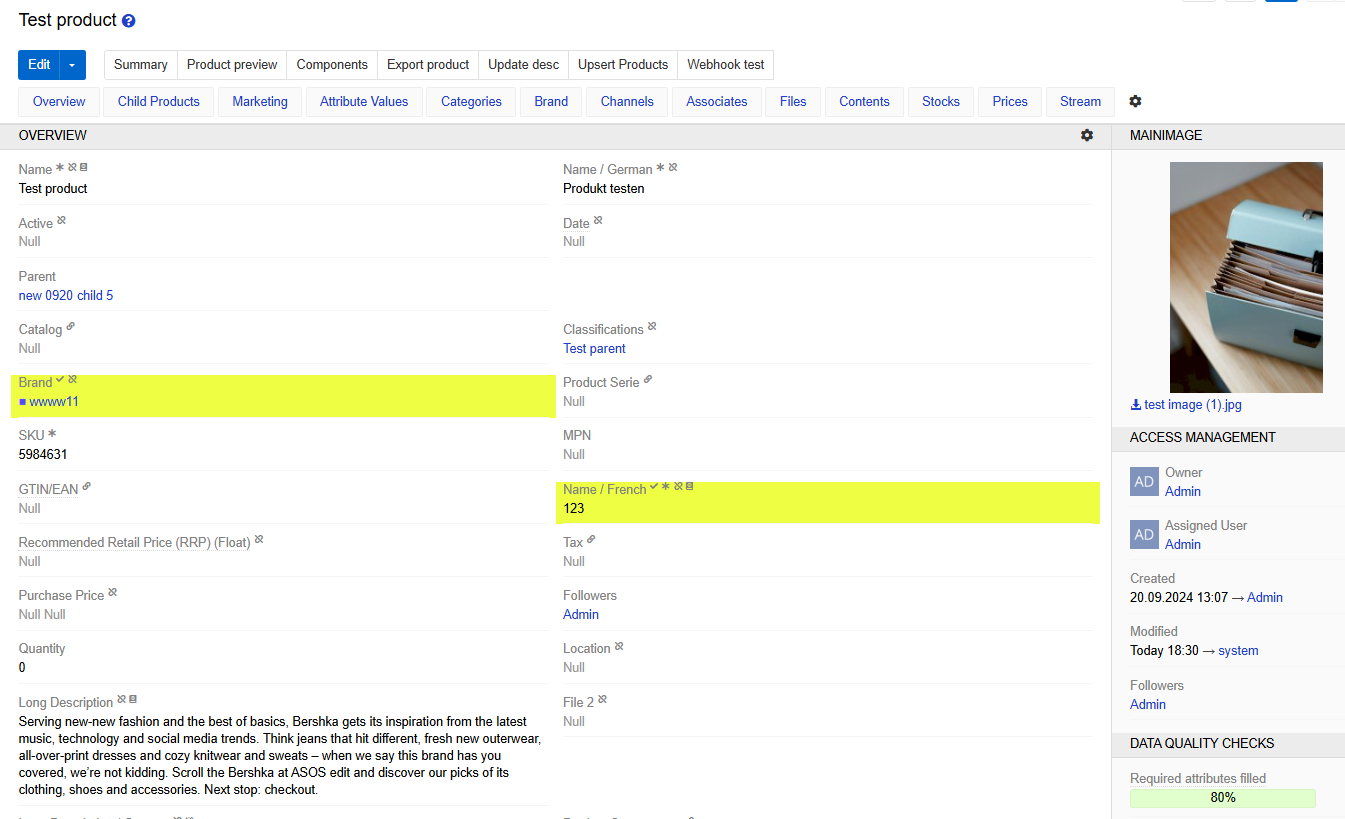Viewport: 1345px width, 819px height.
Task: Click the unlinked icon beside Classifications
Action: (x=652, y=327)
